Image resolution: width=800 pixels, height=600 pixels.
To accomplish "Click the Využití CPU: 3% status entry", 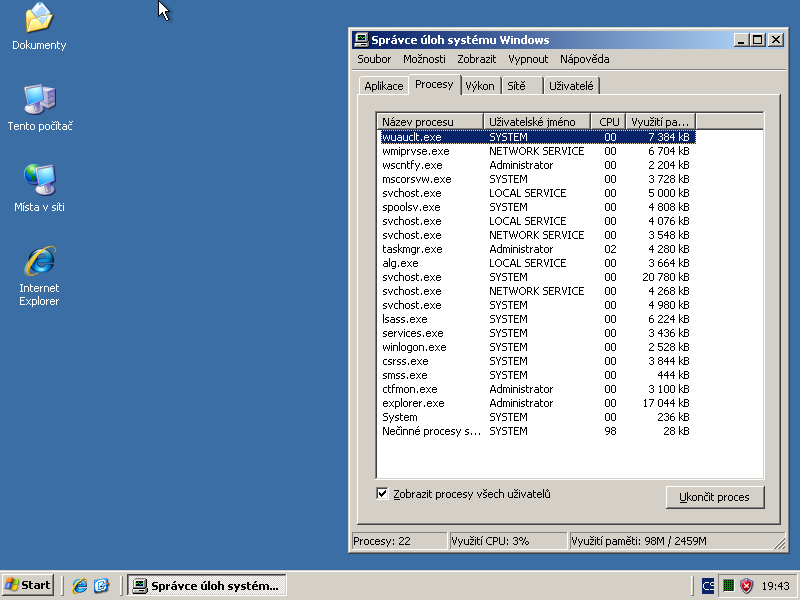I will 509,541.
